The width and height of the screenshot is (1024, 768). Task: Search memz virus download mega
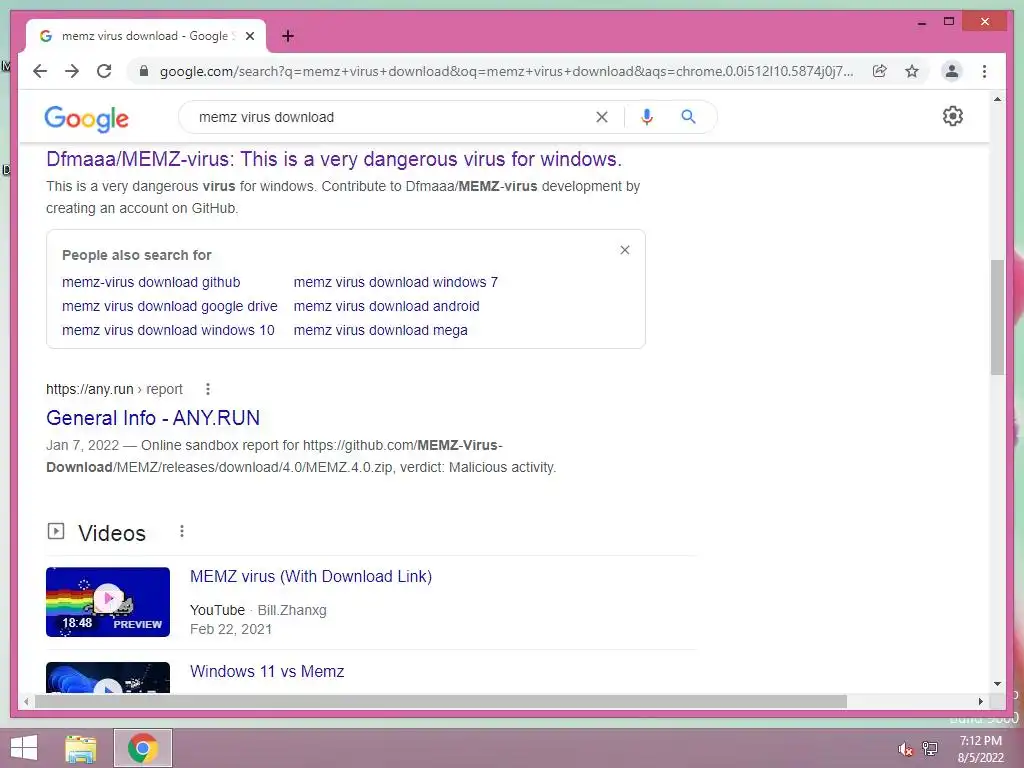click(381, 330)
